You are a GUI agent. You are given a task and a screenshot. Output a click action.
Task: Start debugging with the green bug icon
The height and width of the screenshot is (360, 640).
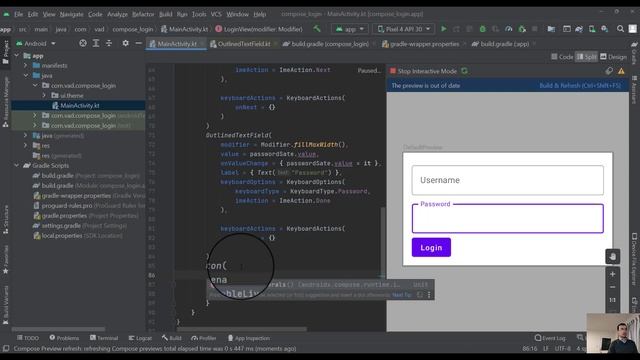pyautogui.click(x=482, y=29)
